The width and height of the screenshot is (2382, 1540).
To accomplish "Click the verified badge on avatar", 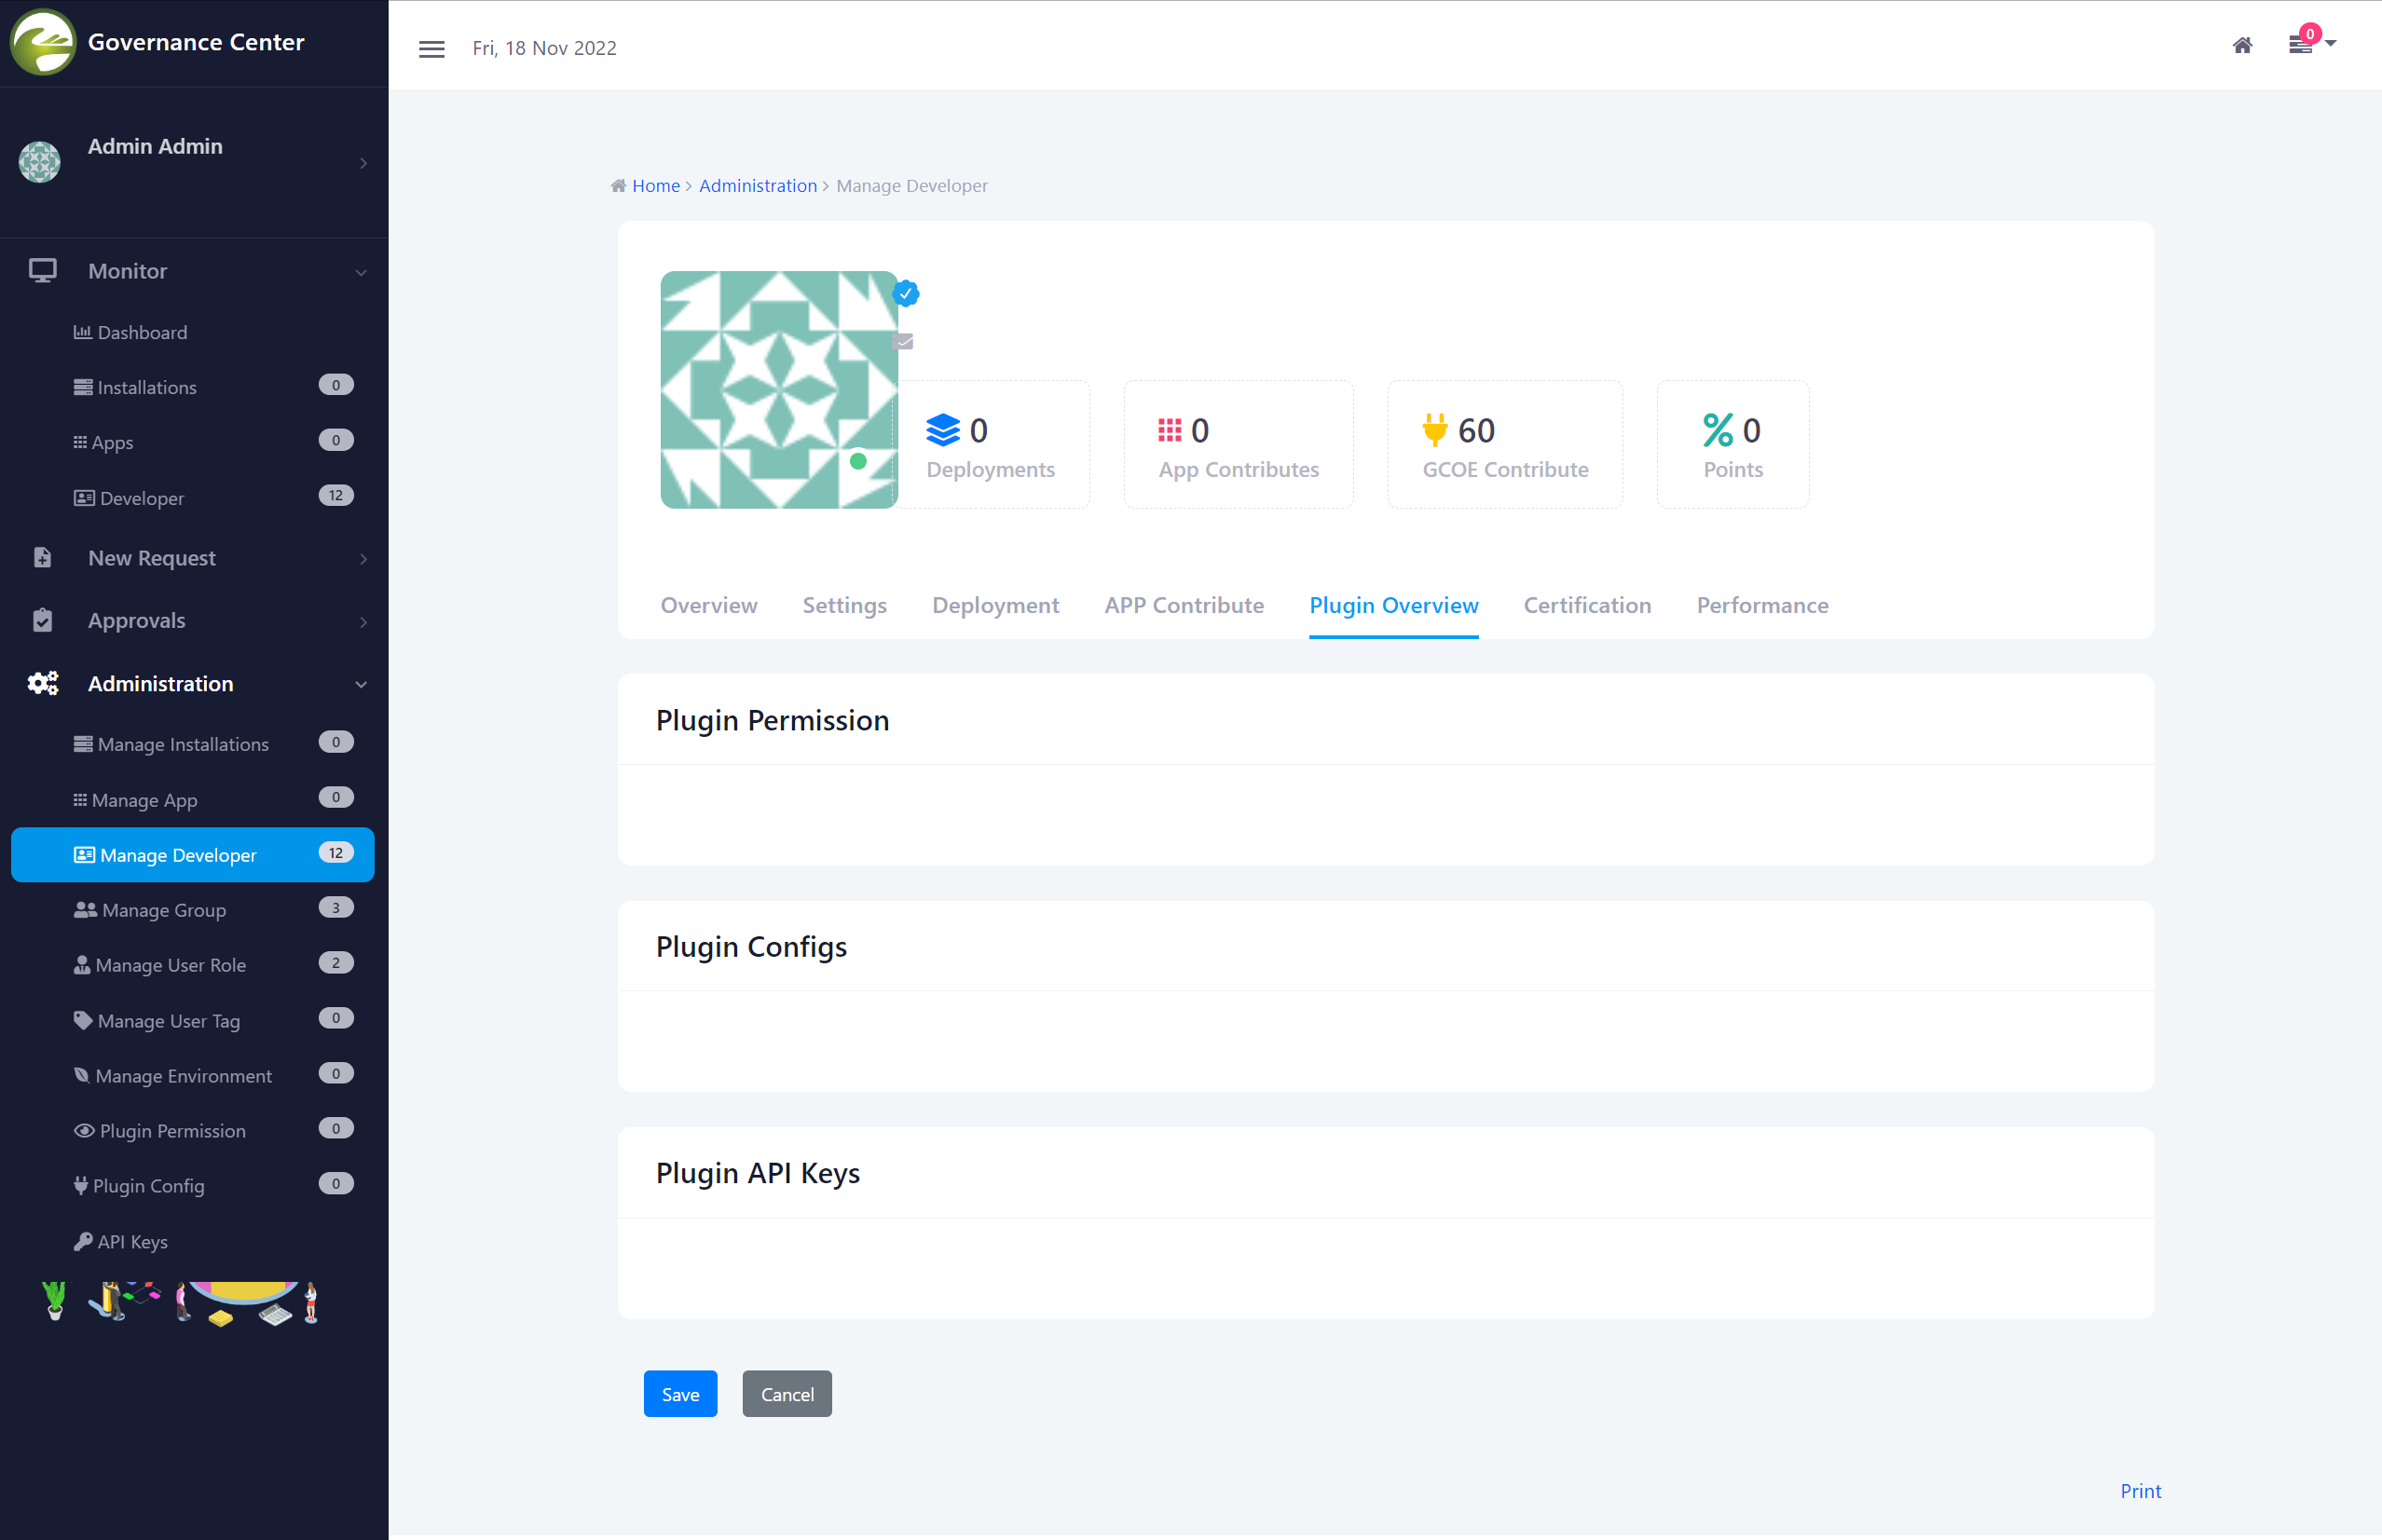I will (x=906, y=293).
